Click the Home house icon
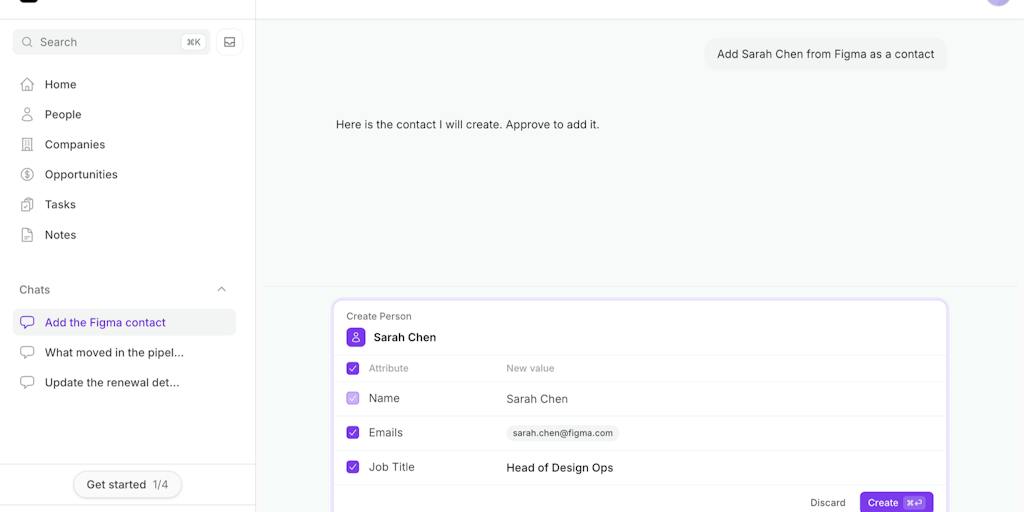Screen dimensions: 1024x512 27,84
